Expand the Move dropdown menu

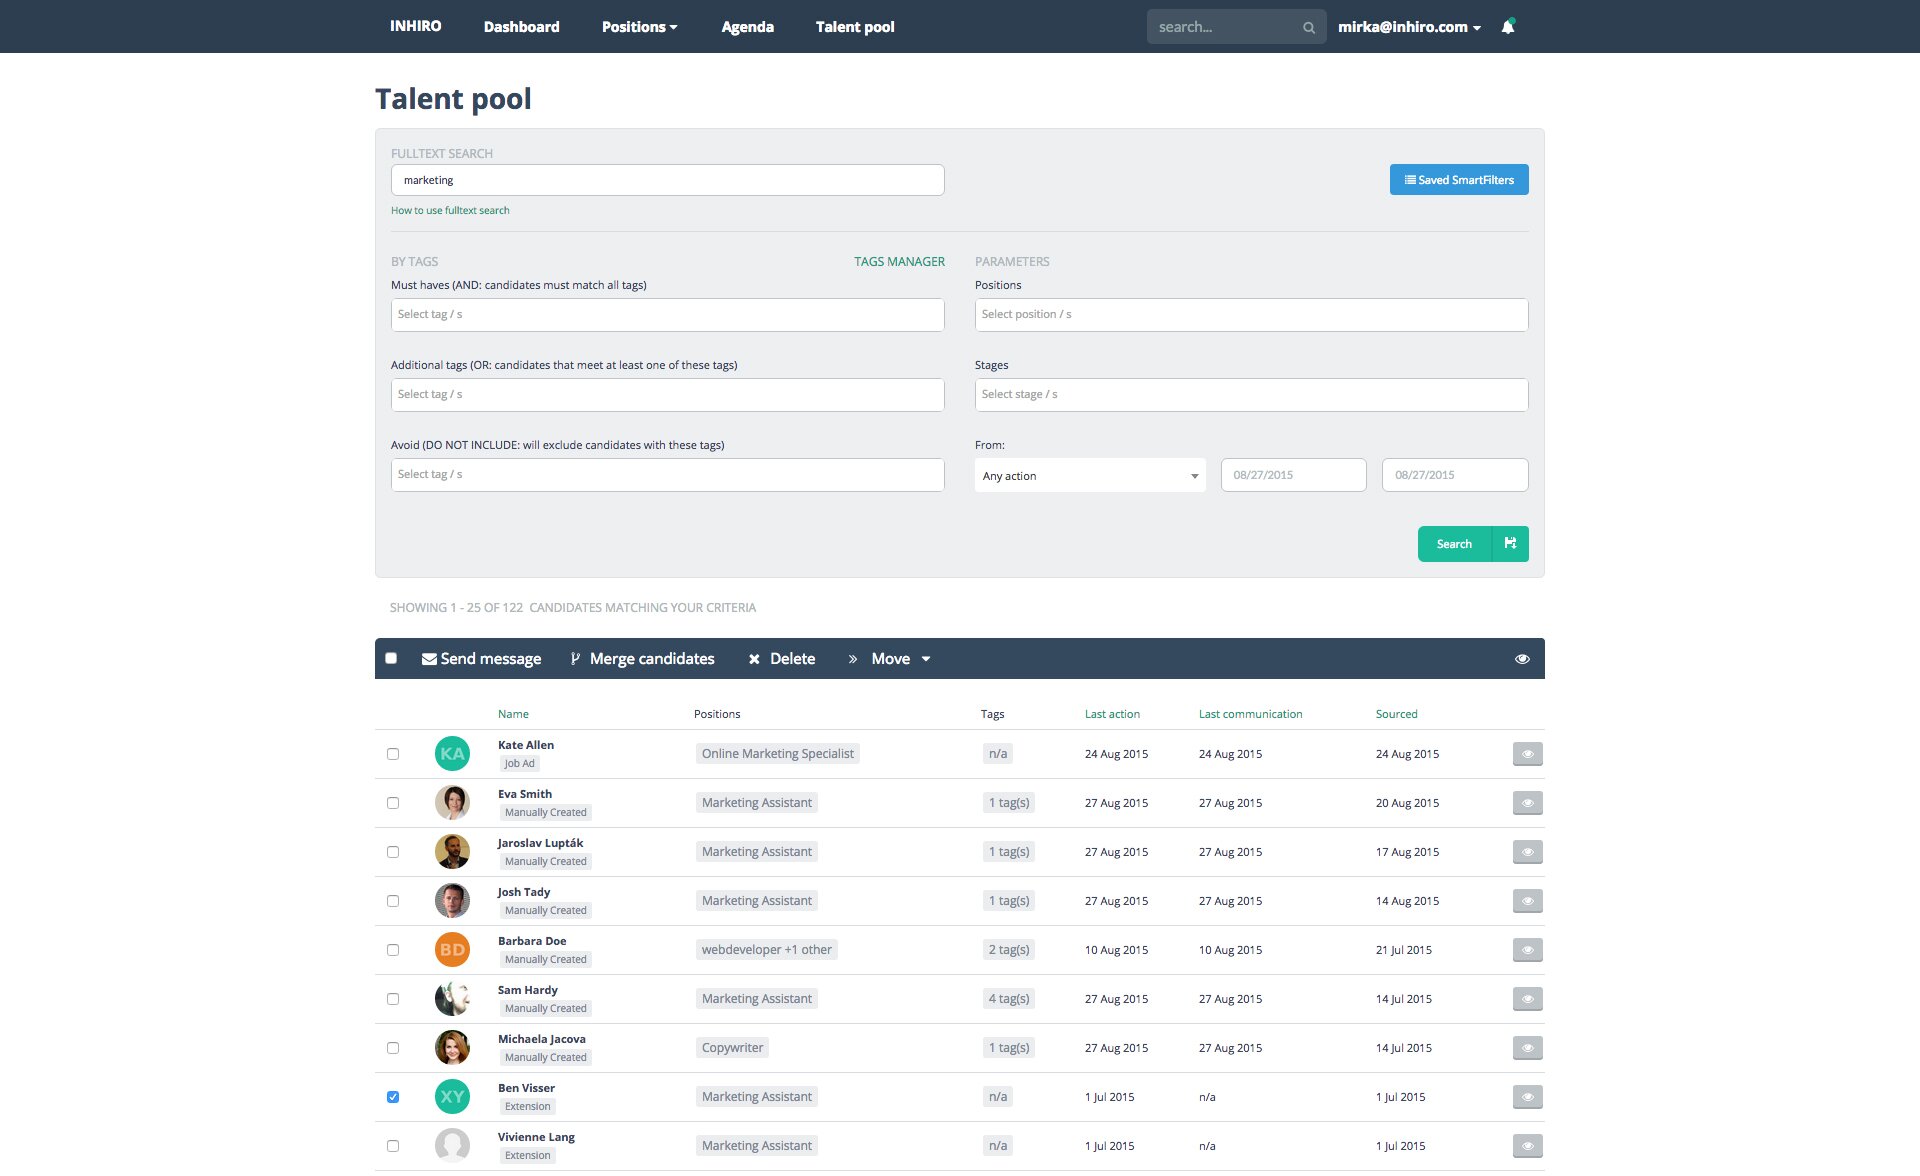(890, 659)
